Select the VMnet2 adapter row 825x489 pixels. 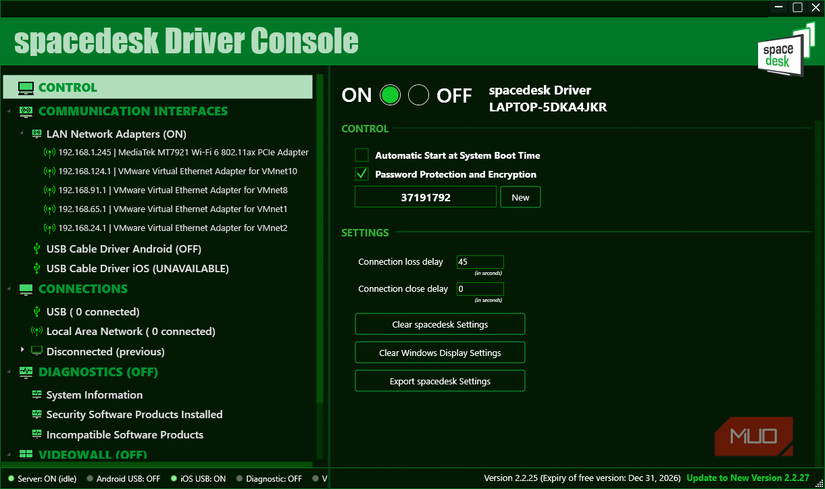pos(173,228)
